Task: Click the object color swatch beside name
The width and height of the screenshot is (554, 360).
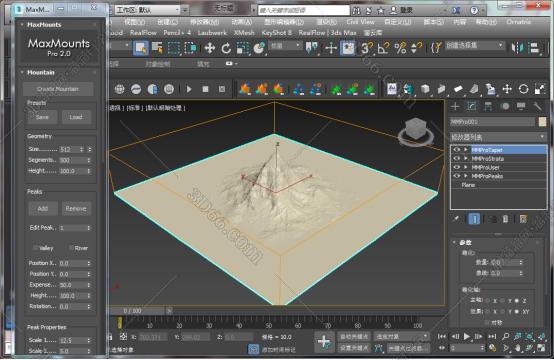Action: [542, 122]
